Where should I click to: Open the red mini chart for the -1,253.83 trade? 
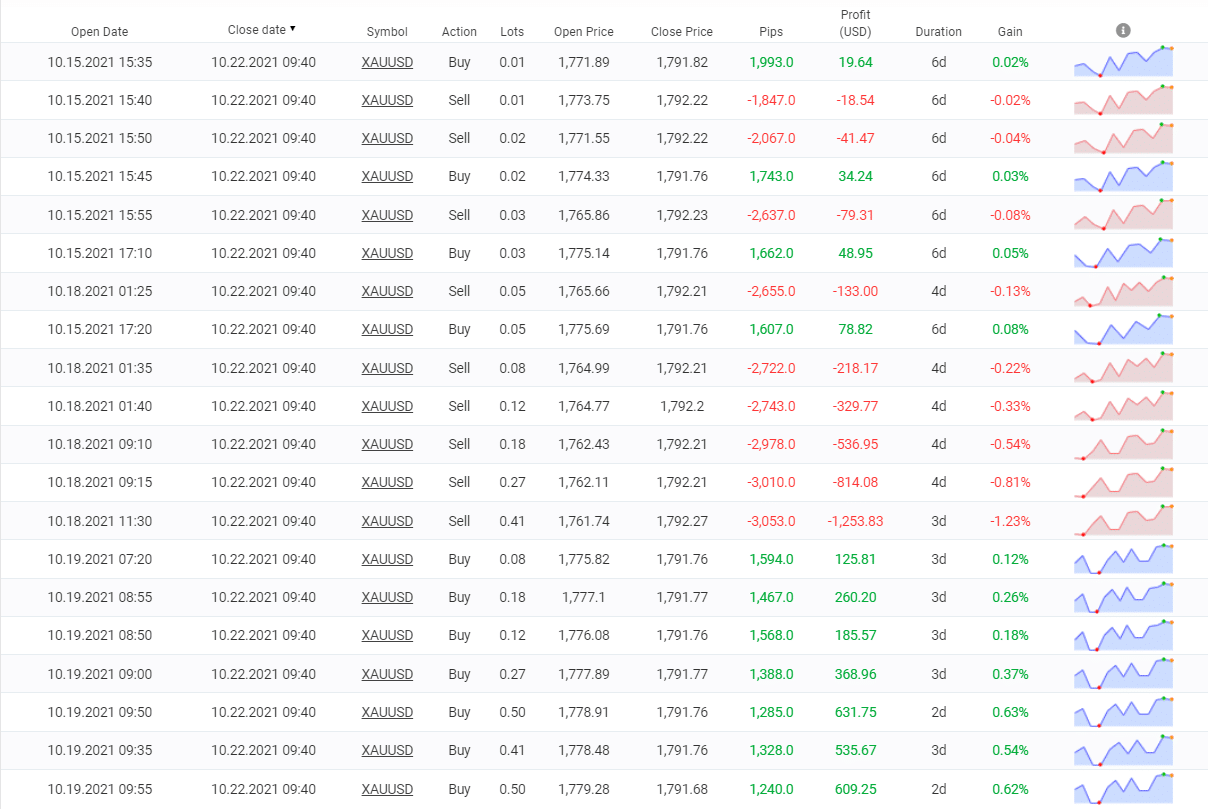[x=1123, y=521]
